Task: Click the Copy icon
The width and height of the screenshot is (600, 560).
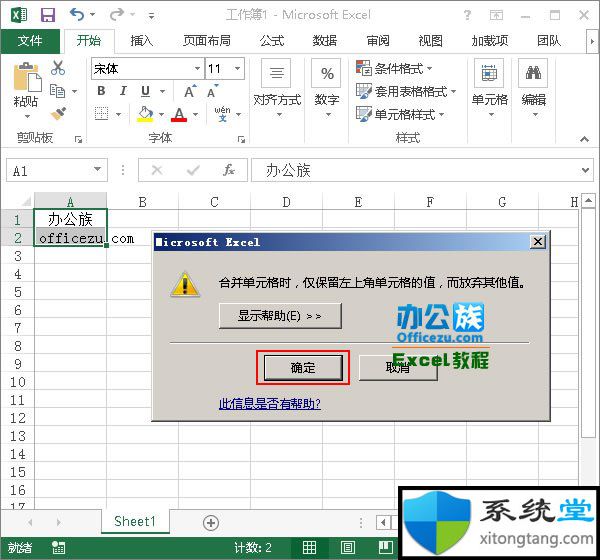Action: 58,91
